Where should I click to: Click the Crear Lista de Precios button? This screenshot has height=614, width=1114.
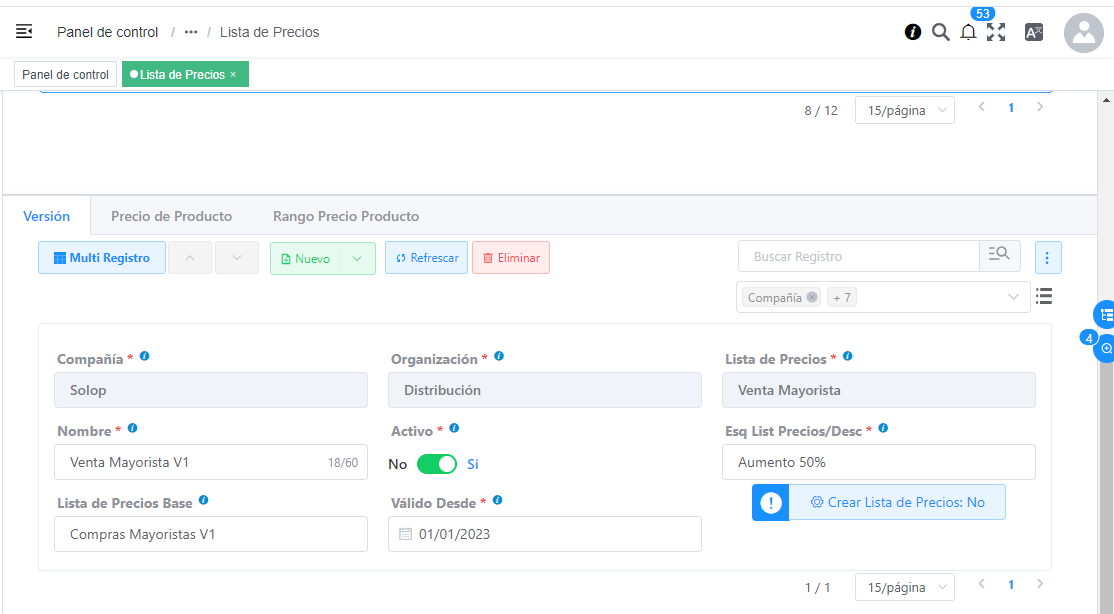[x=896, y=502]
